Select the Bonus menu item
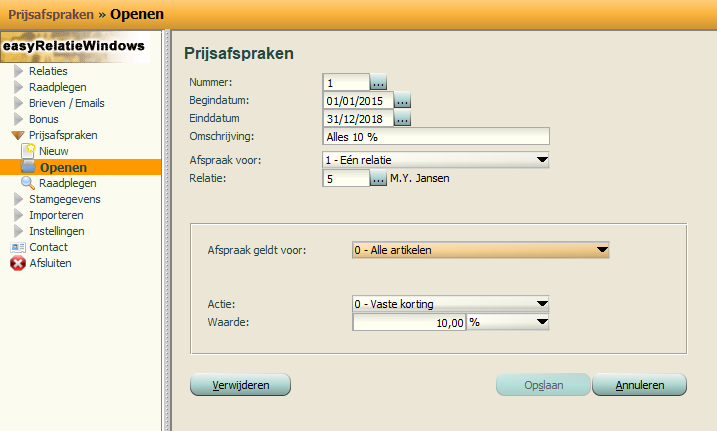717x431 pixels. coord(44,119)
